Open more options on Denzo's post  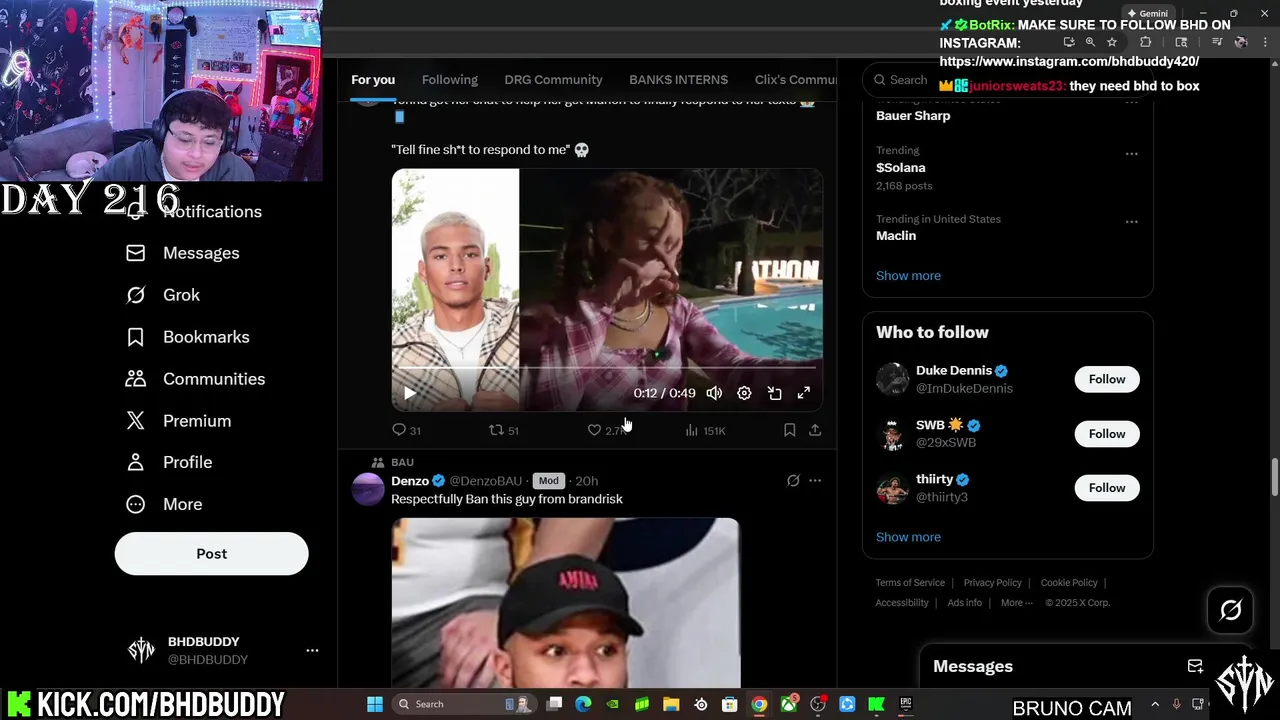815,481
